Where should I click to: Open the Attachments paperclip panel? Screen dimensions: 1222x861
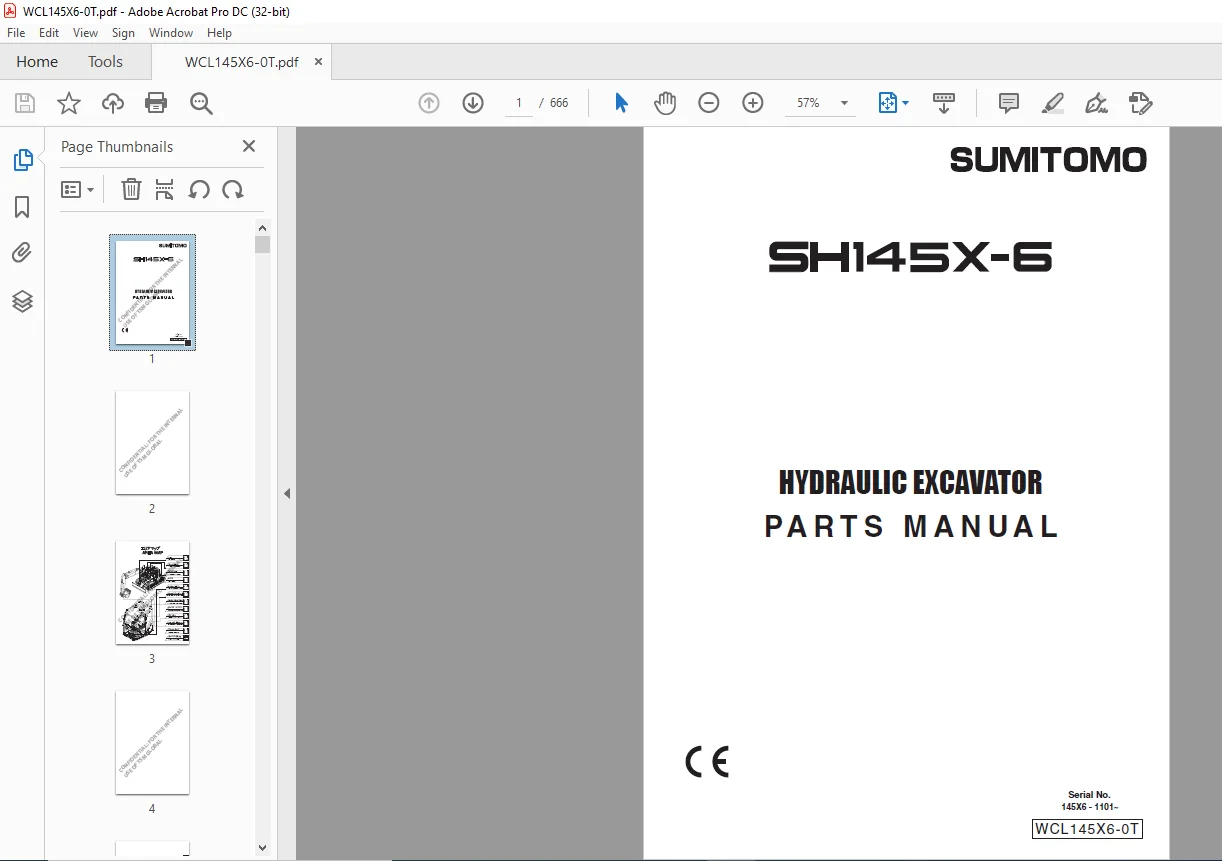22,253
